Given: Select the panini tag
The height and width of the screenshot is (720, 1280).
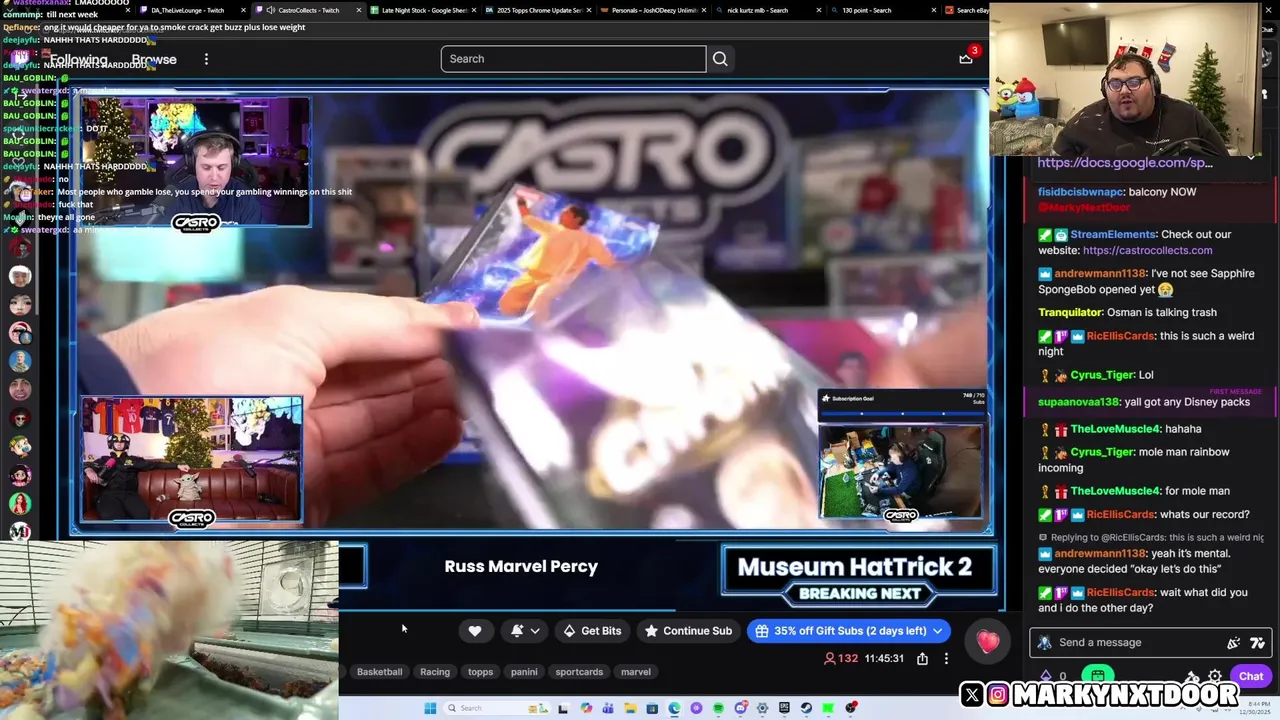Looking at the screenshot, I should (x=524, y=672).
